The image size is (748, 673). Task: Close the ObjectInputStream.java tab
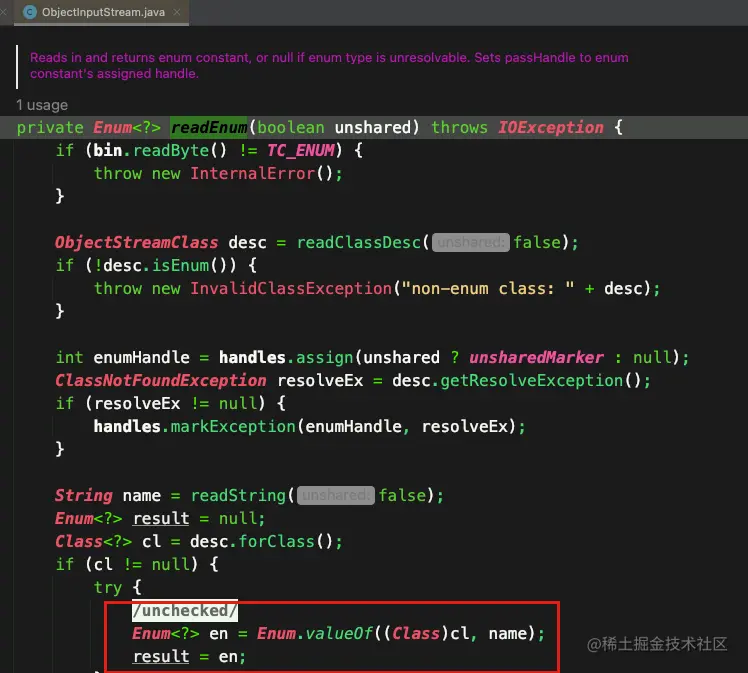(x=177, y=12)
